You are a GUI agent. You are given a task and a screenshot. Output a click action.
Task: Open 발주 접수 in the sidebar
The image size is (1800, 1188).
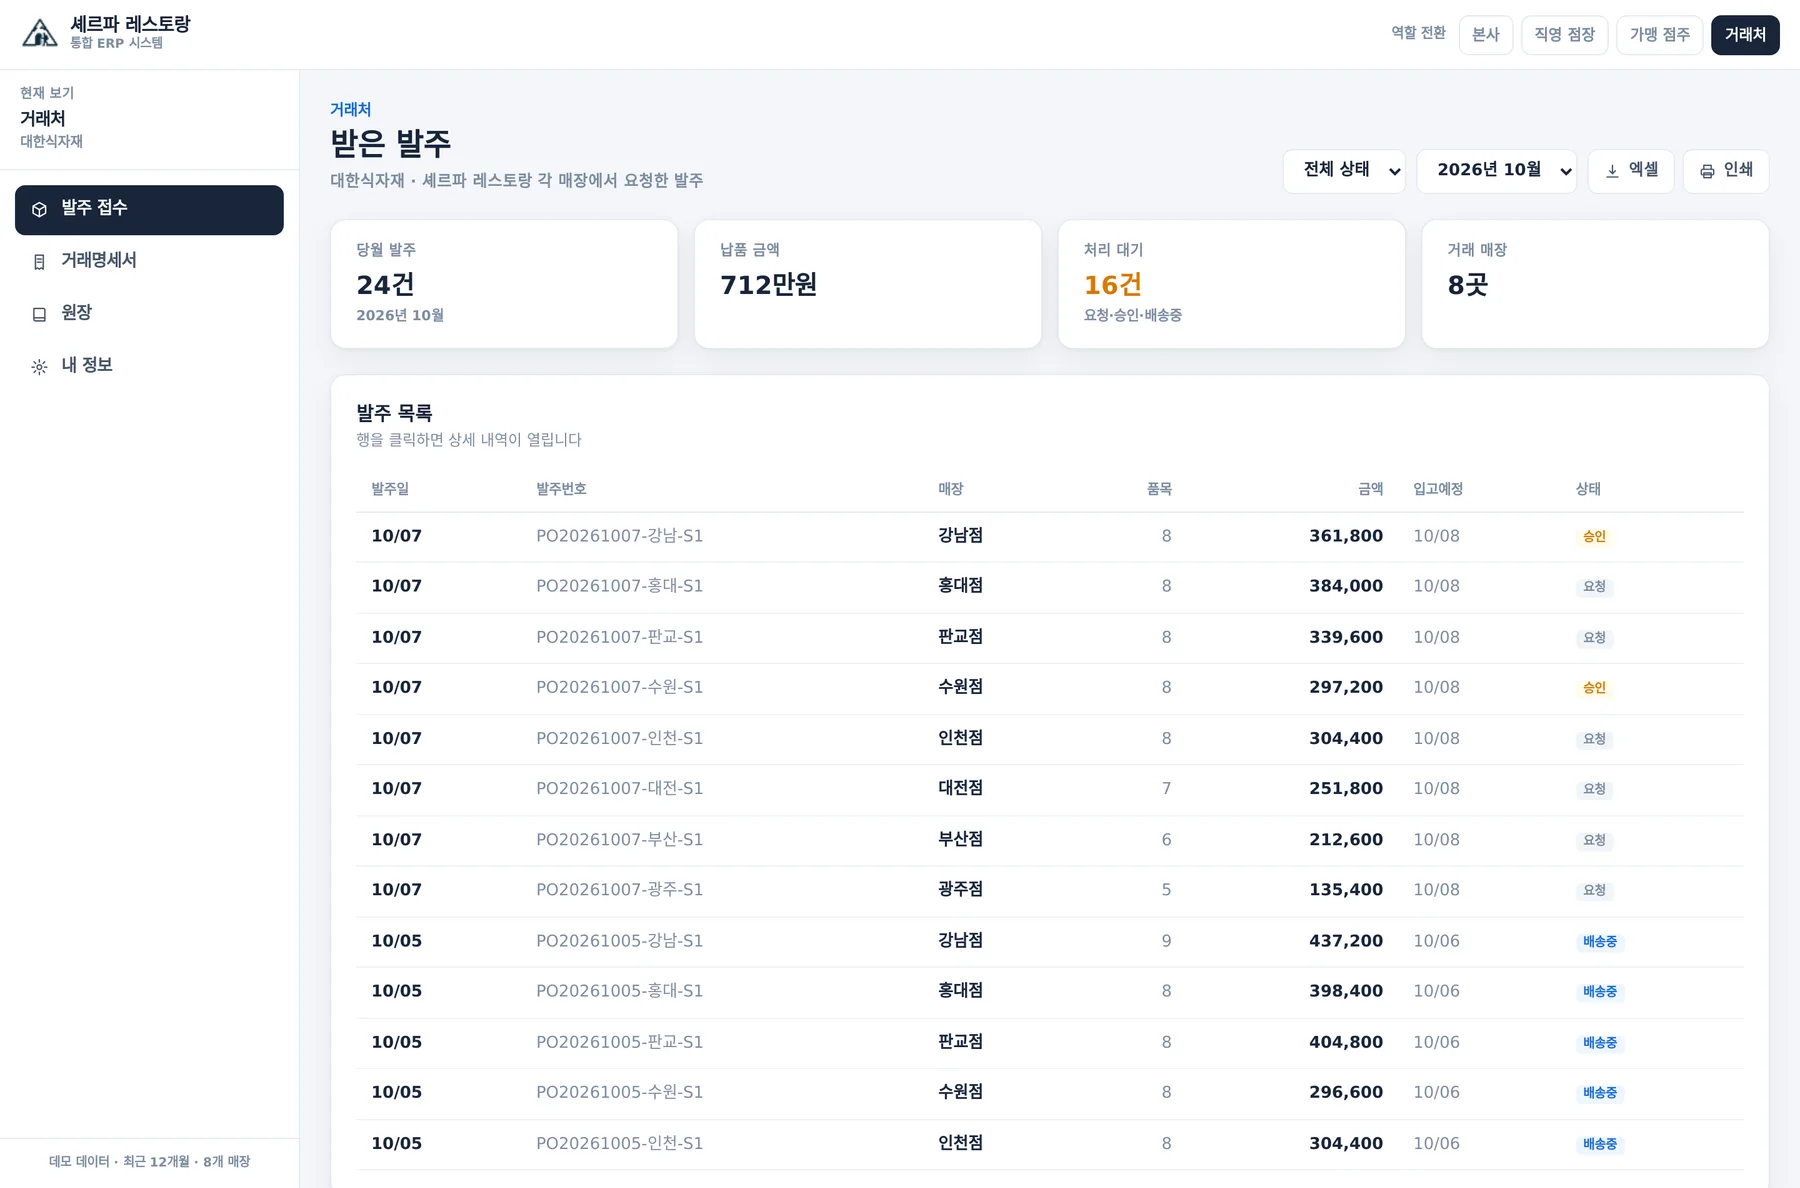pos(149,210)
